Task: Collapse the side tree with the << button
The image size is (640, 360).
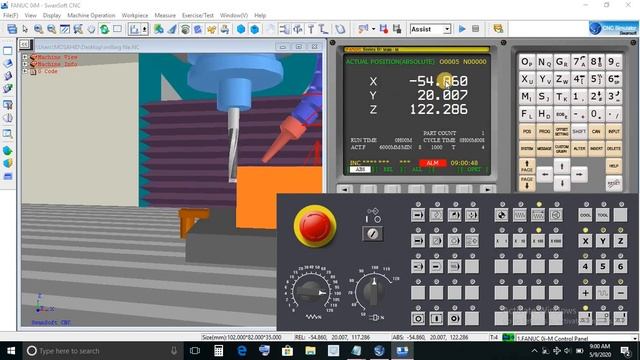Action: click(x=24, y=44)
